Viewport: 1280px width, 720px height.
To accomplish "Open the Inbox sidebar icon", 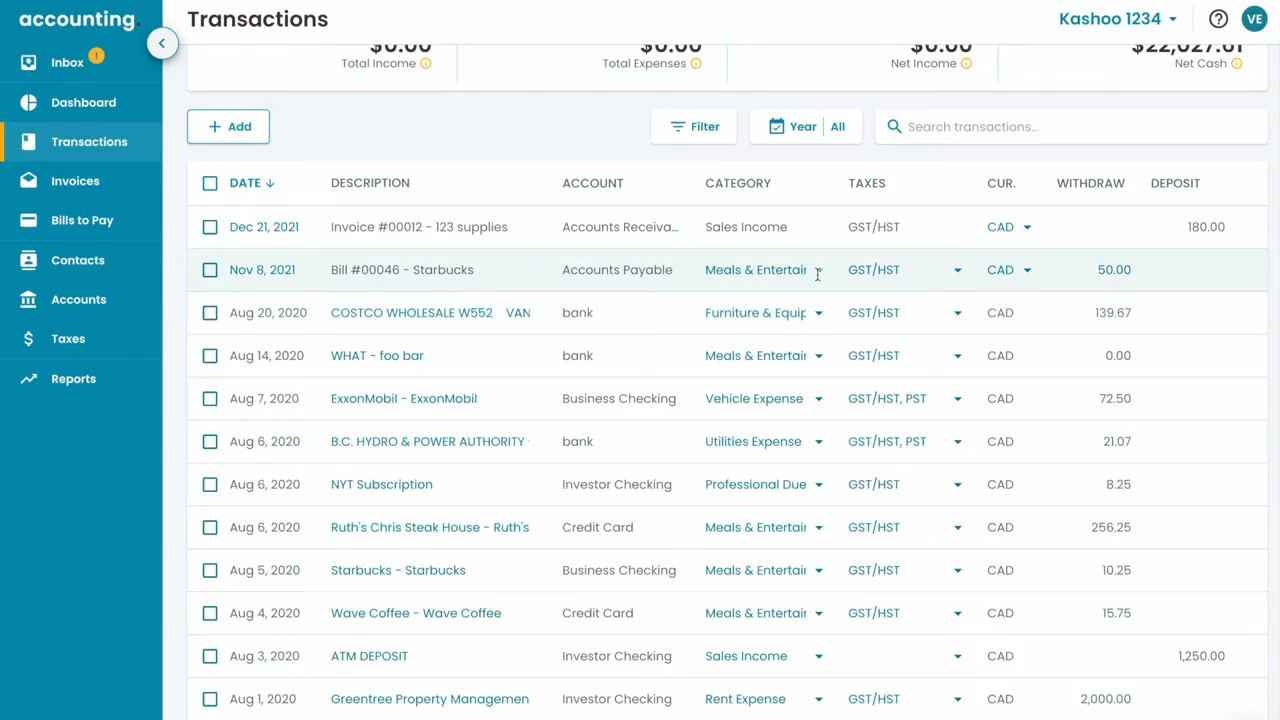I will coord(29,63).
